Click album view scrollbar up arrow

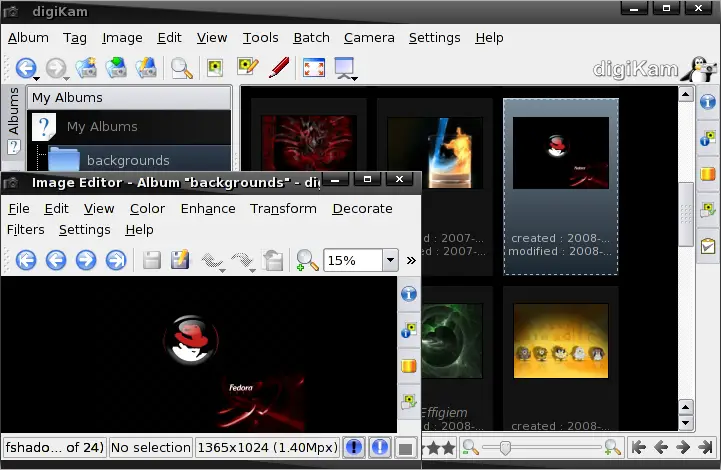pos(686,95)
